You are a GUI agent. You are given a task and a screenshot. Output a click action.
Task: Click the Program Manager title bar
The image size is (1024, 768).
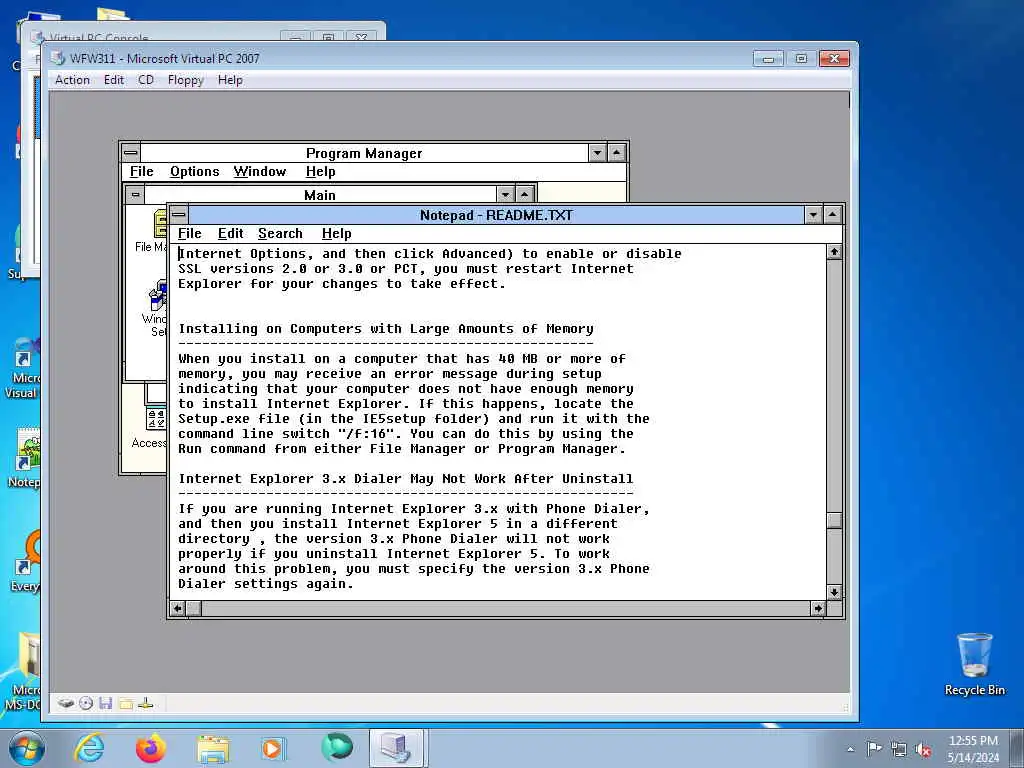pos(364,153)
